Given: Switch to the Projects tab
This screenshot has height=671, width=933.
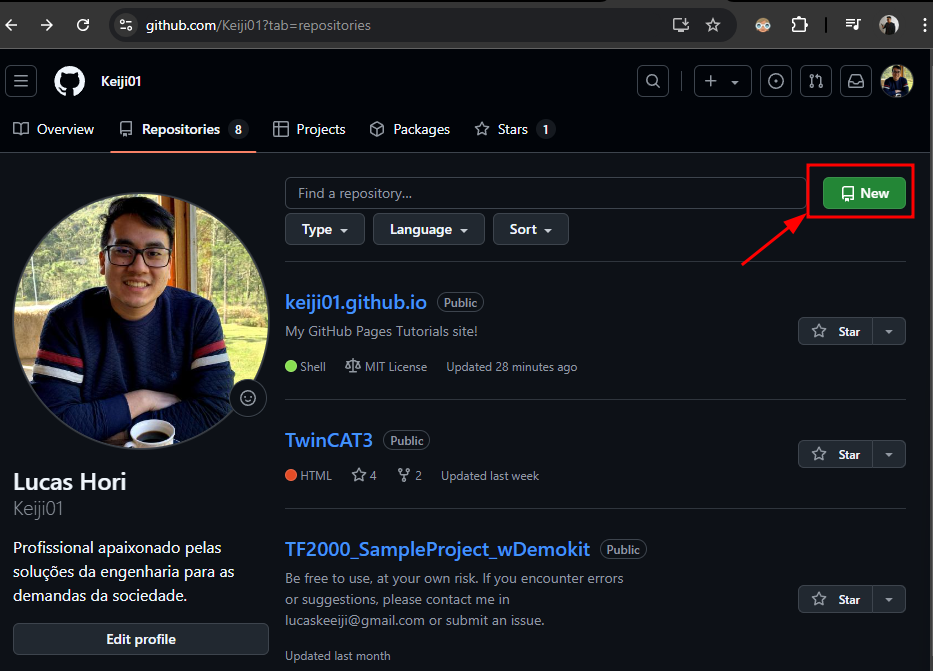Looking at the screenshot, I should [x=309, y=129].
